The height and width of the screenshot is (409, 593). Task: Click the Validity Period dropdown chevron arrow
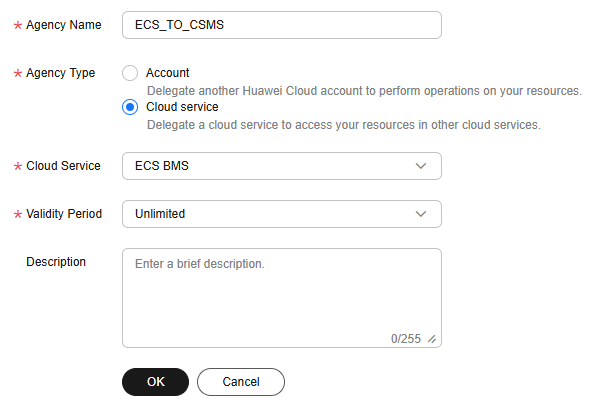click(x=421, y=214)
